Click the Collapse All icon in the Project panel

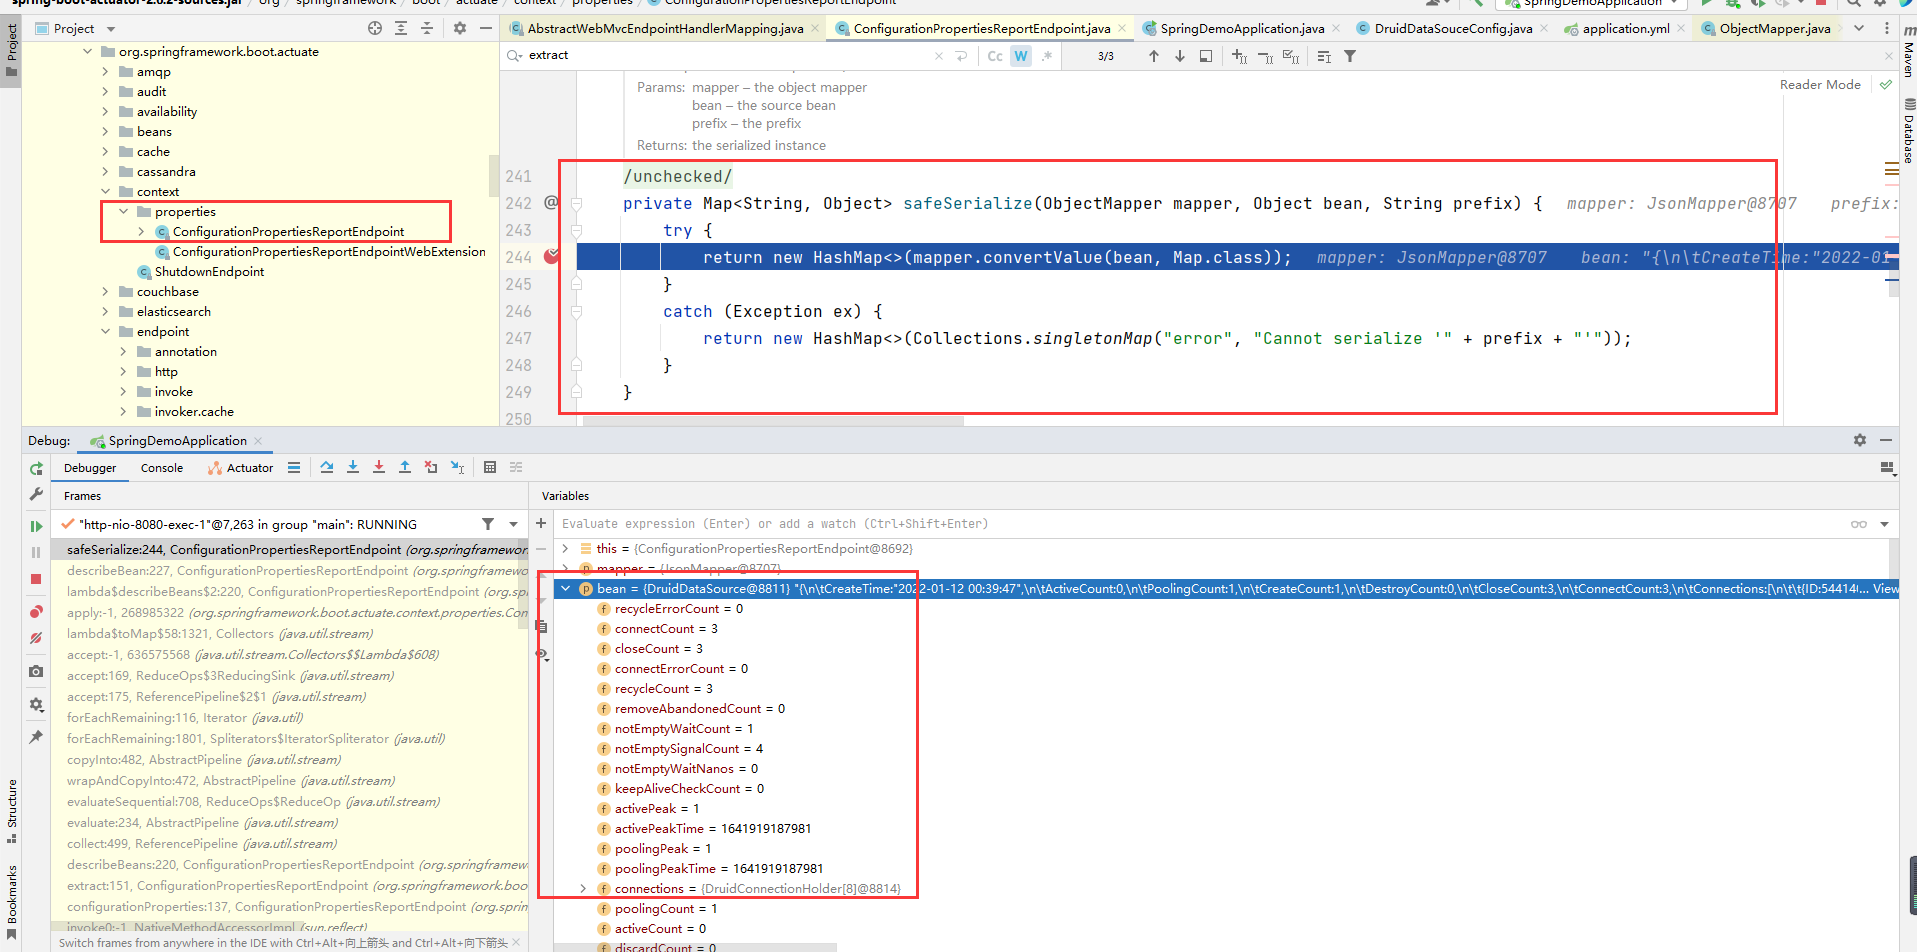[427, 28]
